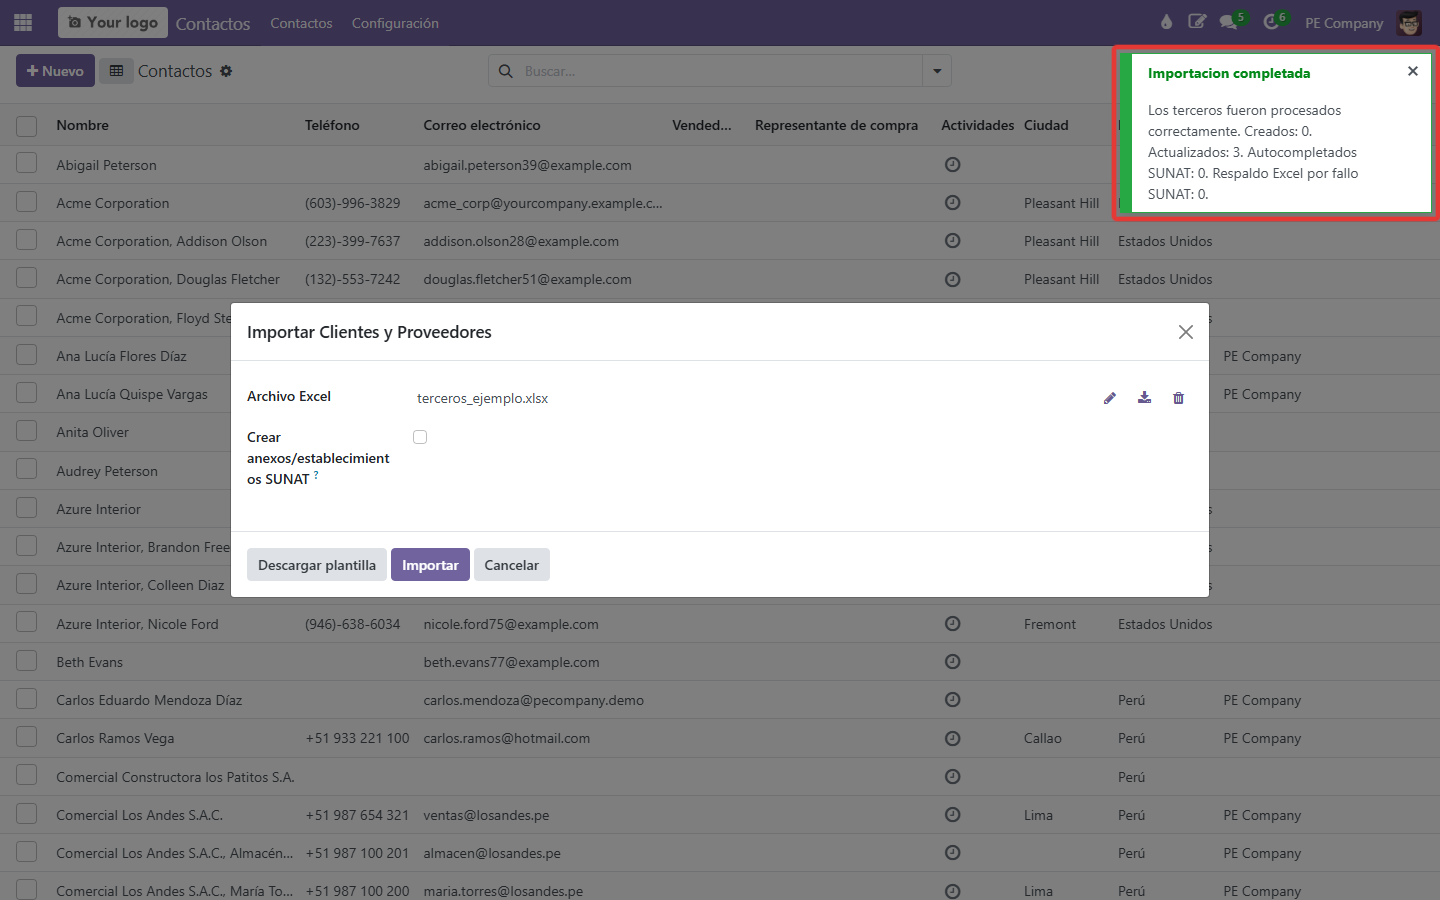Open the apps grid menu icon
The height and width of the screenshot is (900, 1440).
[x=23, y=22]
